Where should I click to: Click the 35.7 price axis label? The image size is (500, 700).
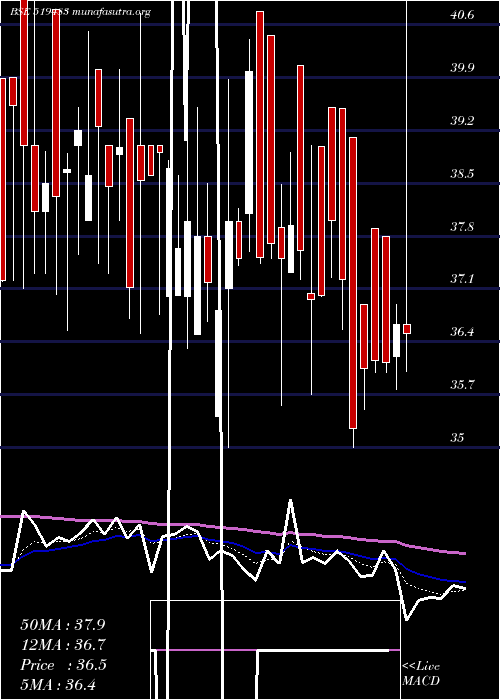tap(462, 385)
